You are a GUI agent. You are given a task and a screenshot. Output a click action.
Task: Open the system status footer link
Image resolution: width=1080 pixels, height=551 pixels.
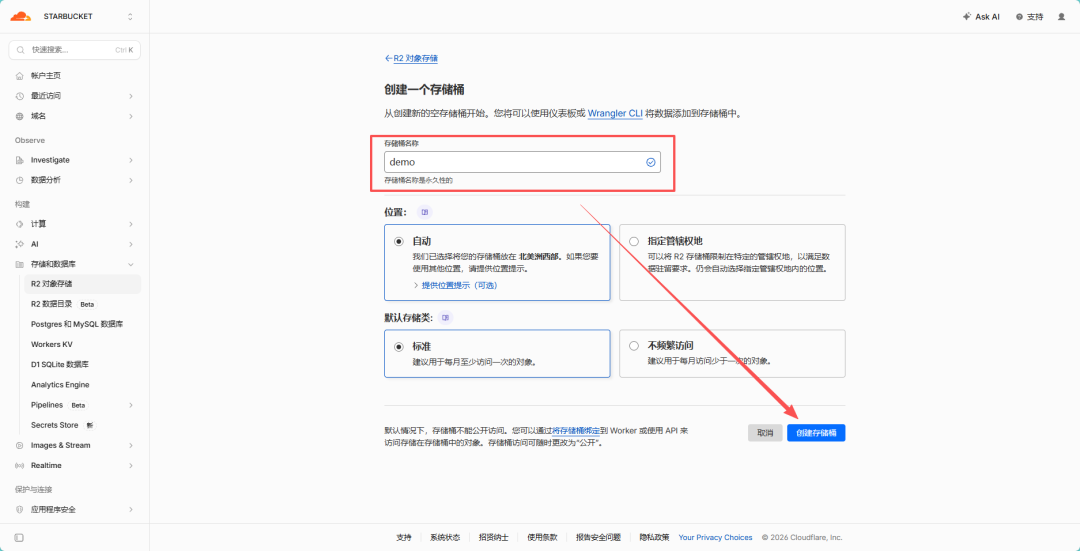(445, 537)
